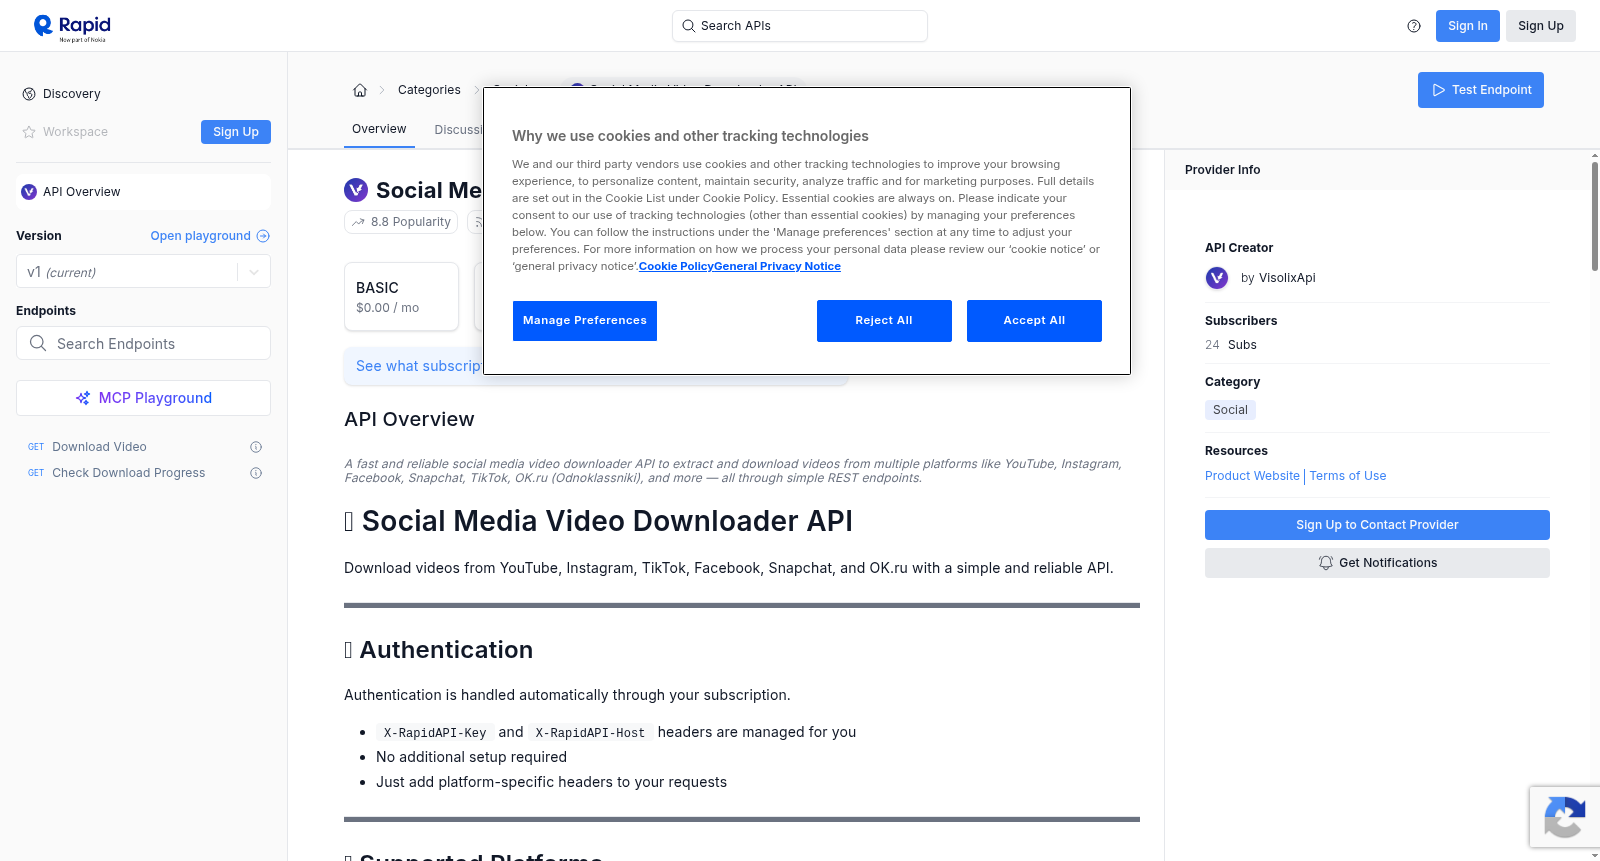Click the page vertical scrollbar thumb
The image size is (1600, 861).
click(1594, 215)
